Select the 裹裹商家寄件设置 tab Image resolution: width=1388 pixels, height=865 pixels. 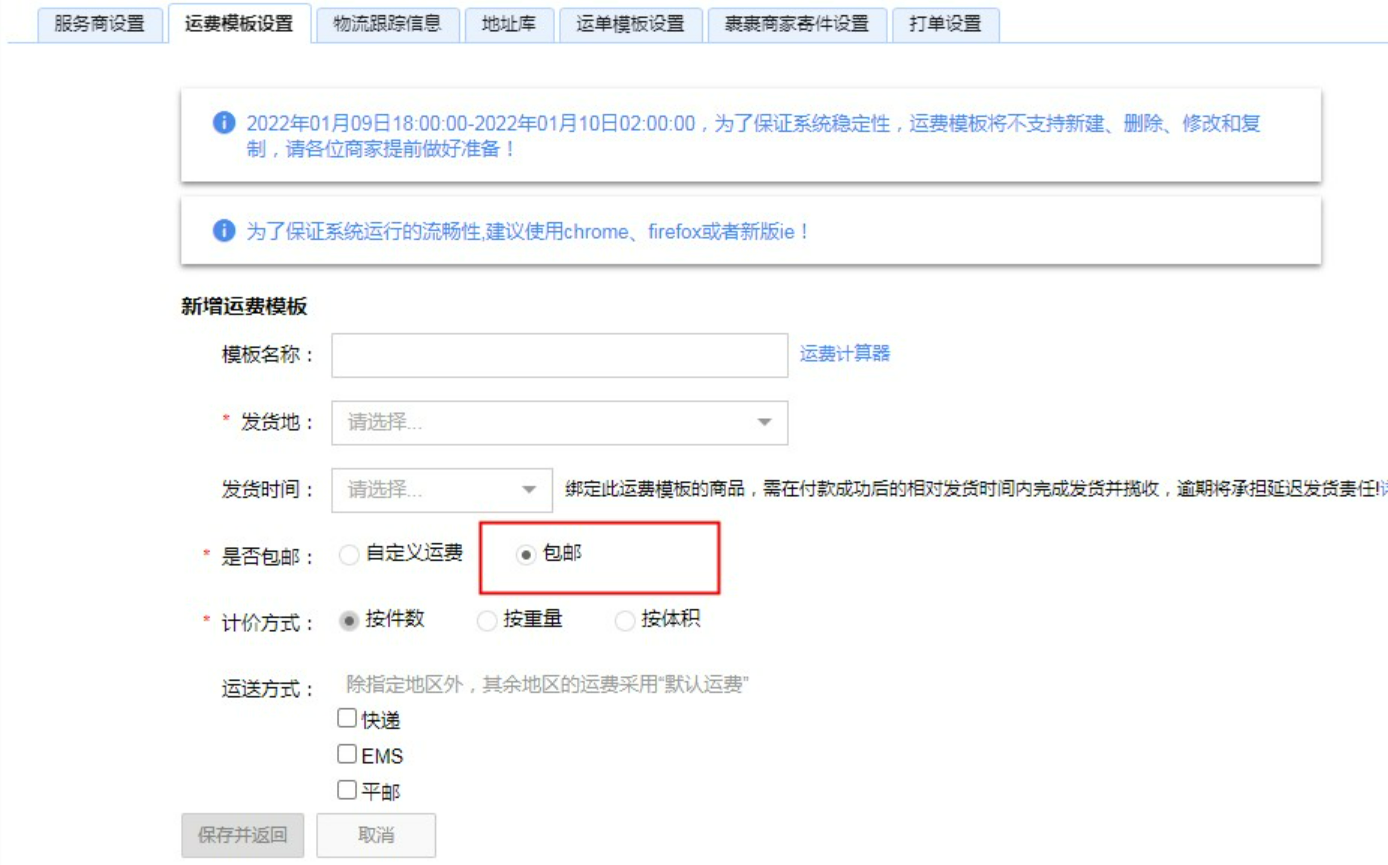pos(796,24)
